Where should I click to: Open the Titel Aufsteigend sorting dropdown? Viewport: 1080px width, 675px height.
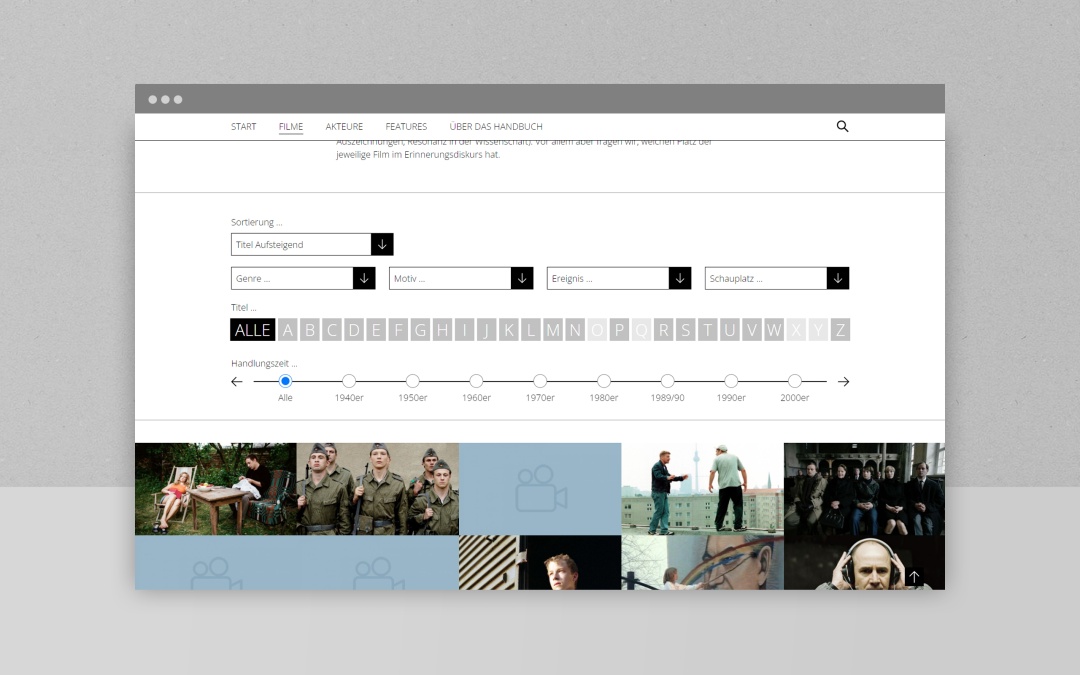[312, 245]
